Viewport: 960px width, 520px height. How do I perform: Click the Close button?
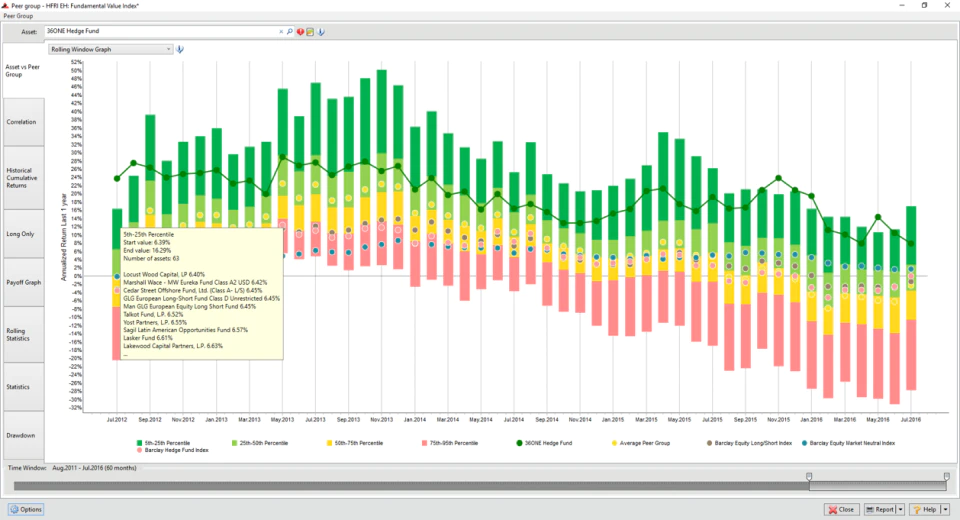coord(842,510)
